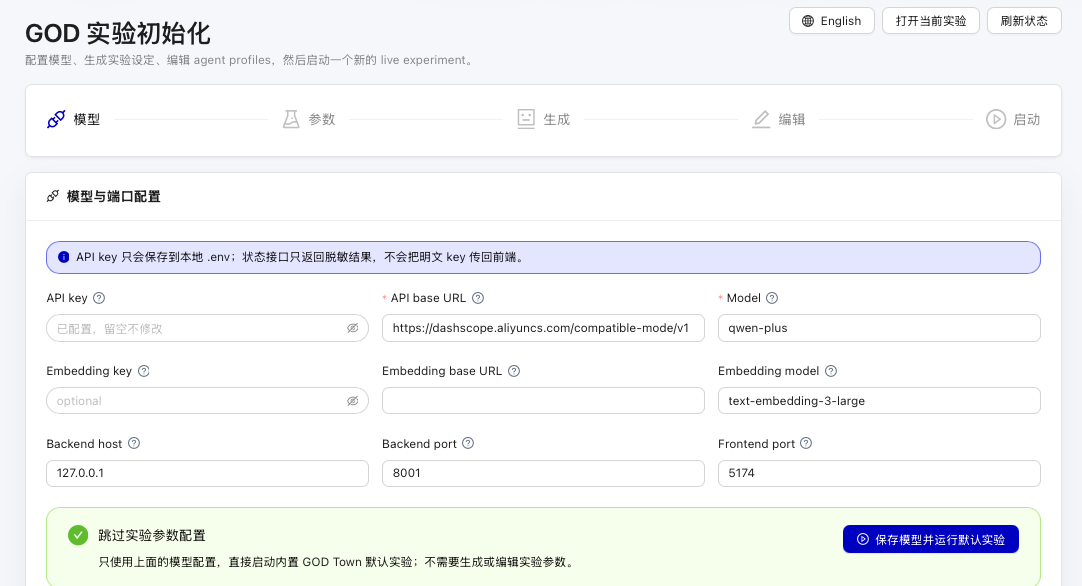Focus Frontend port field 5174

879,473
